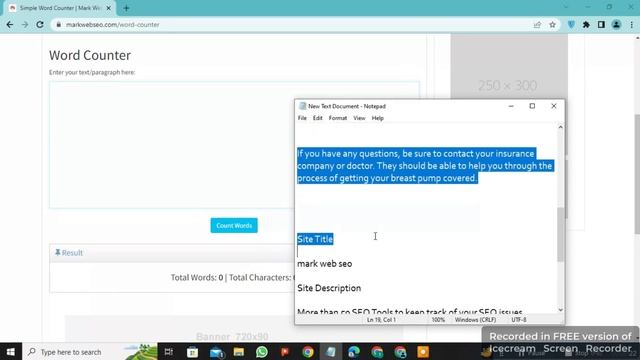Close the Simple Word Counter tab
Image resolution: width=640 pixels, height=360 pixels.
(x=109, y=8)
